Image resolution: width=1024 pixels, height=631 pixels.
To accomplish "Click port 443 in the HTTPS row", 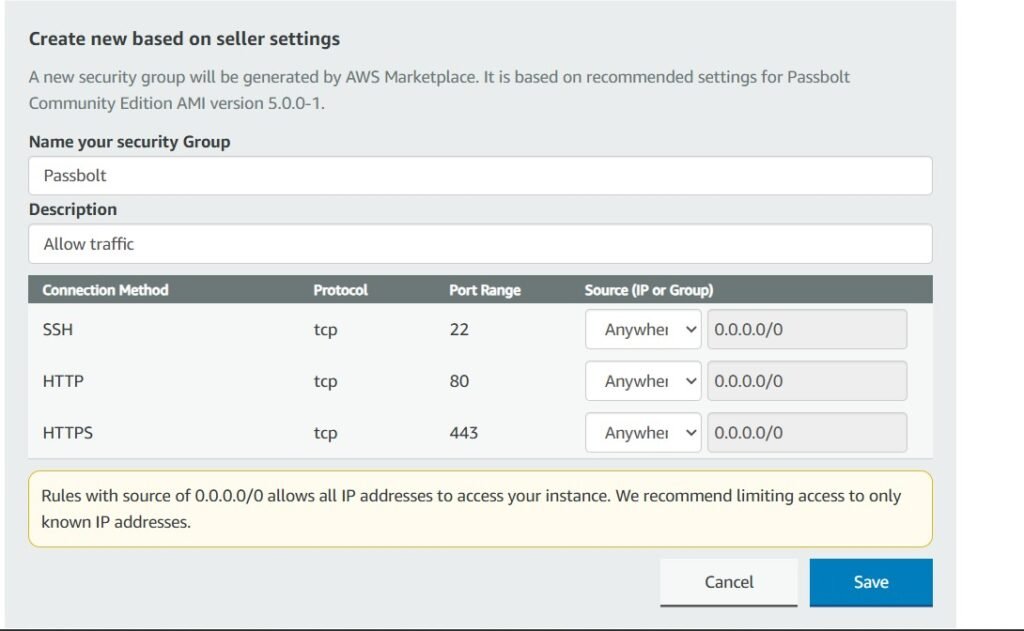I will coord(464,433).
